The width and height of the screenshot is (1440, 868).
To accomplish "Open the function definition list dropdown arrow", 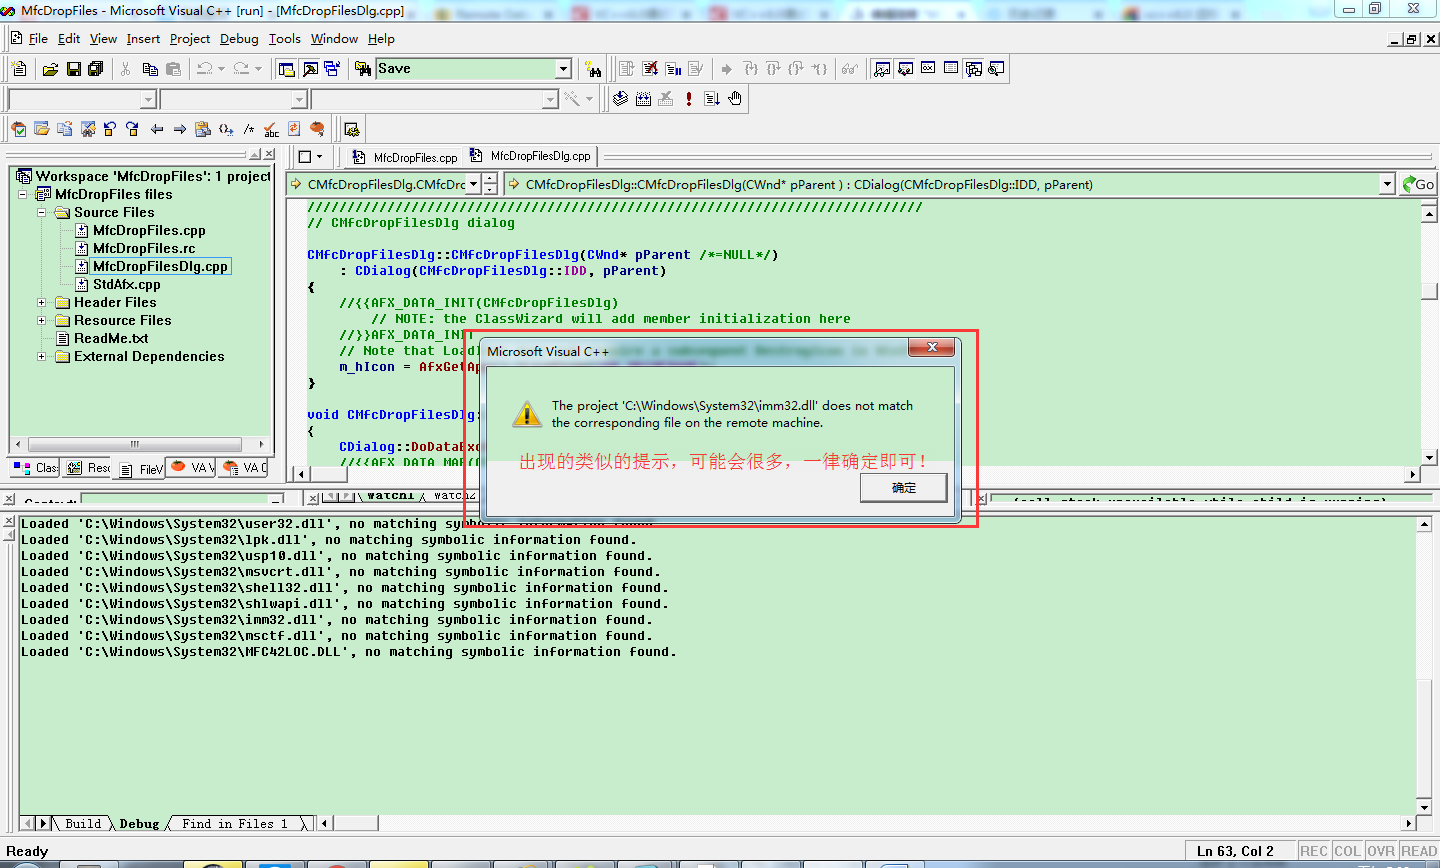I will tap(1387, 184).
